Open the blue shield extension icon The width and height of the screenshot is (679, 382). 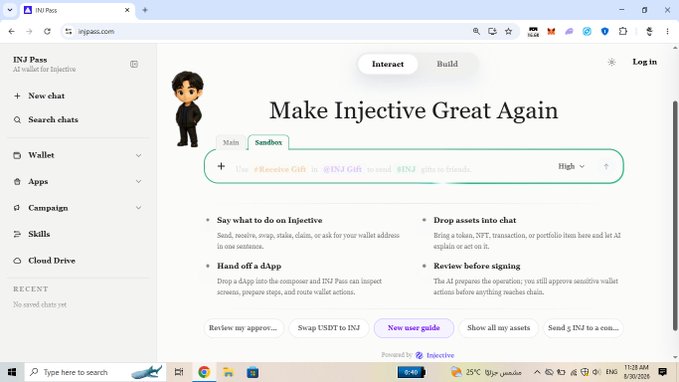605,32
